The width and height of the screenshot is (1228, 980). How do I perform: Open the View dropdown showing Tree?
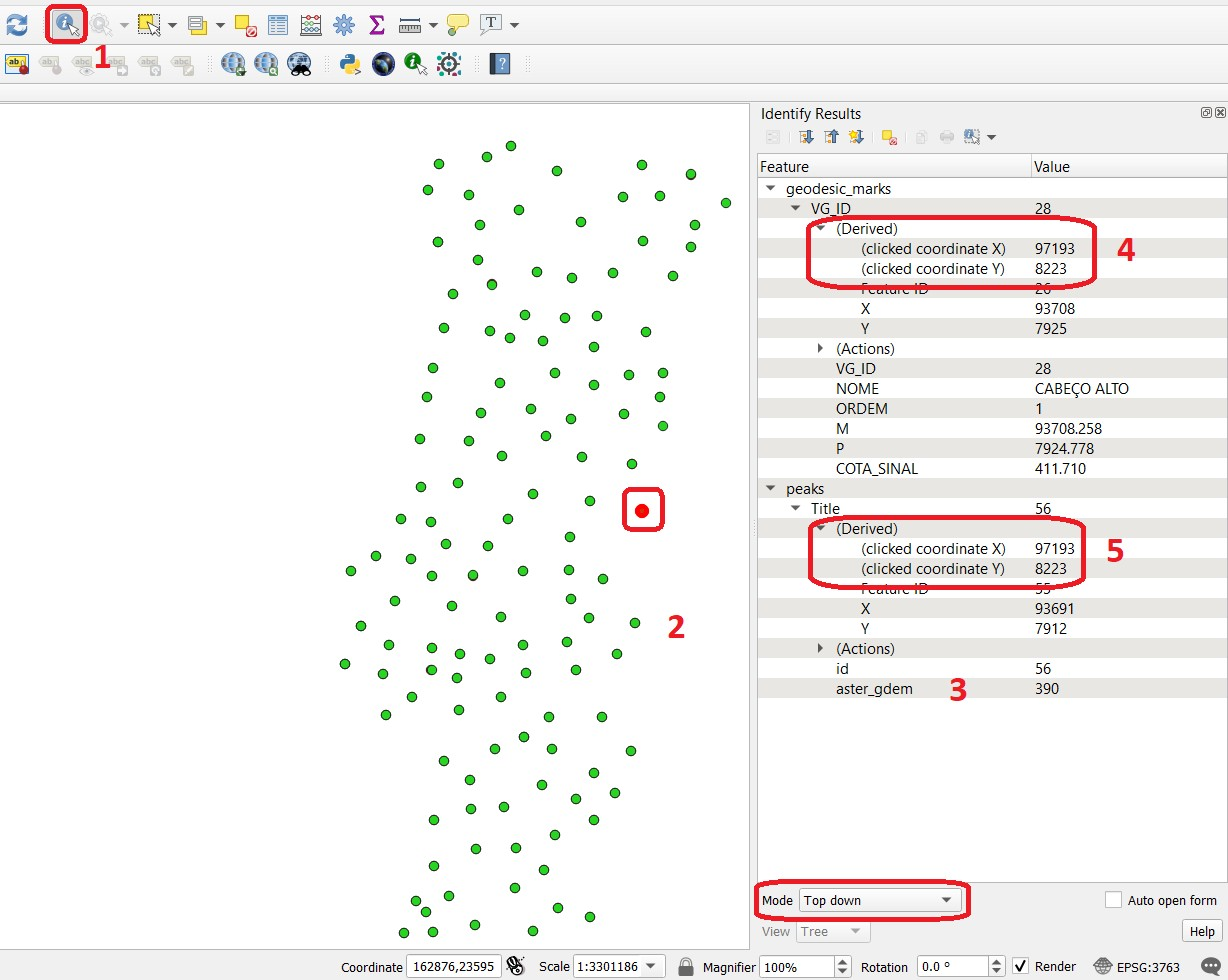pyautogui.click(x=833, y=931)
